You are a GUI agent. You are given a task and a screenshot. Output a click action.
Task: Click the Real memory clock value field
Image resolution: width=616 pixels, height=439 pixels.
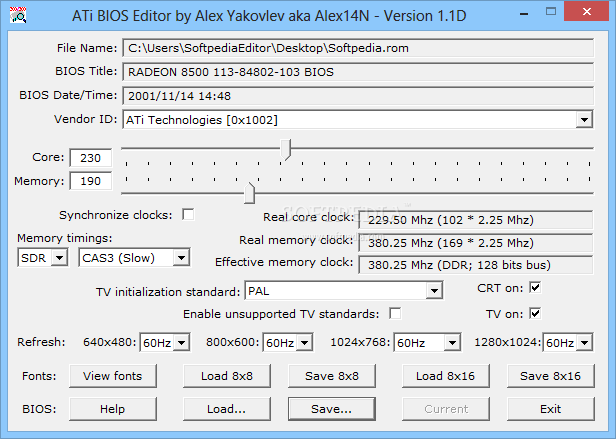click(x=475, y=243)
